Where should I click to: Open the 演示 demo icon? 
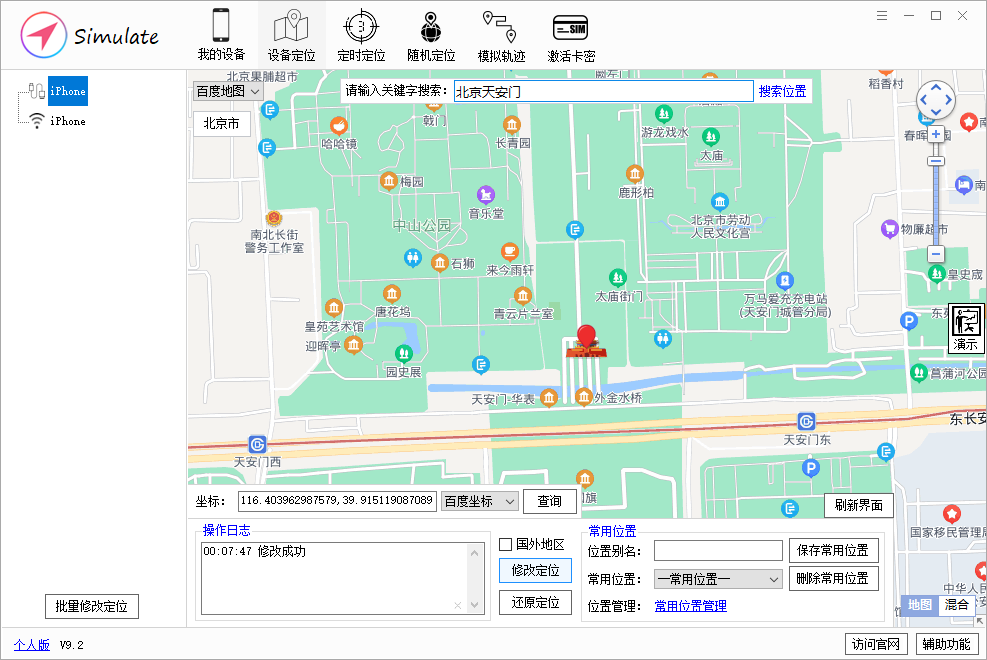966,328
